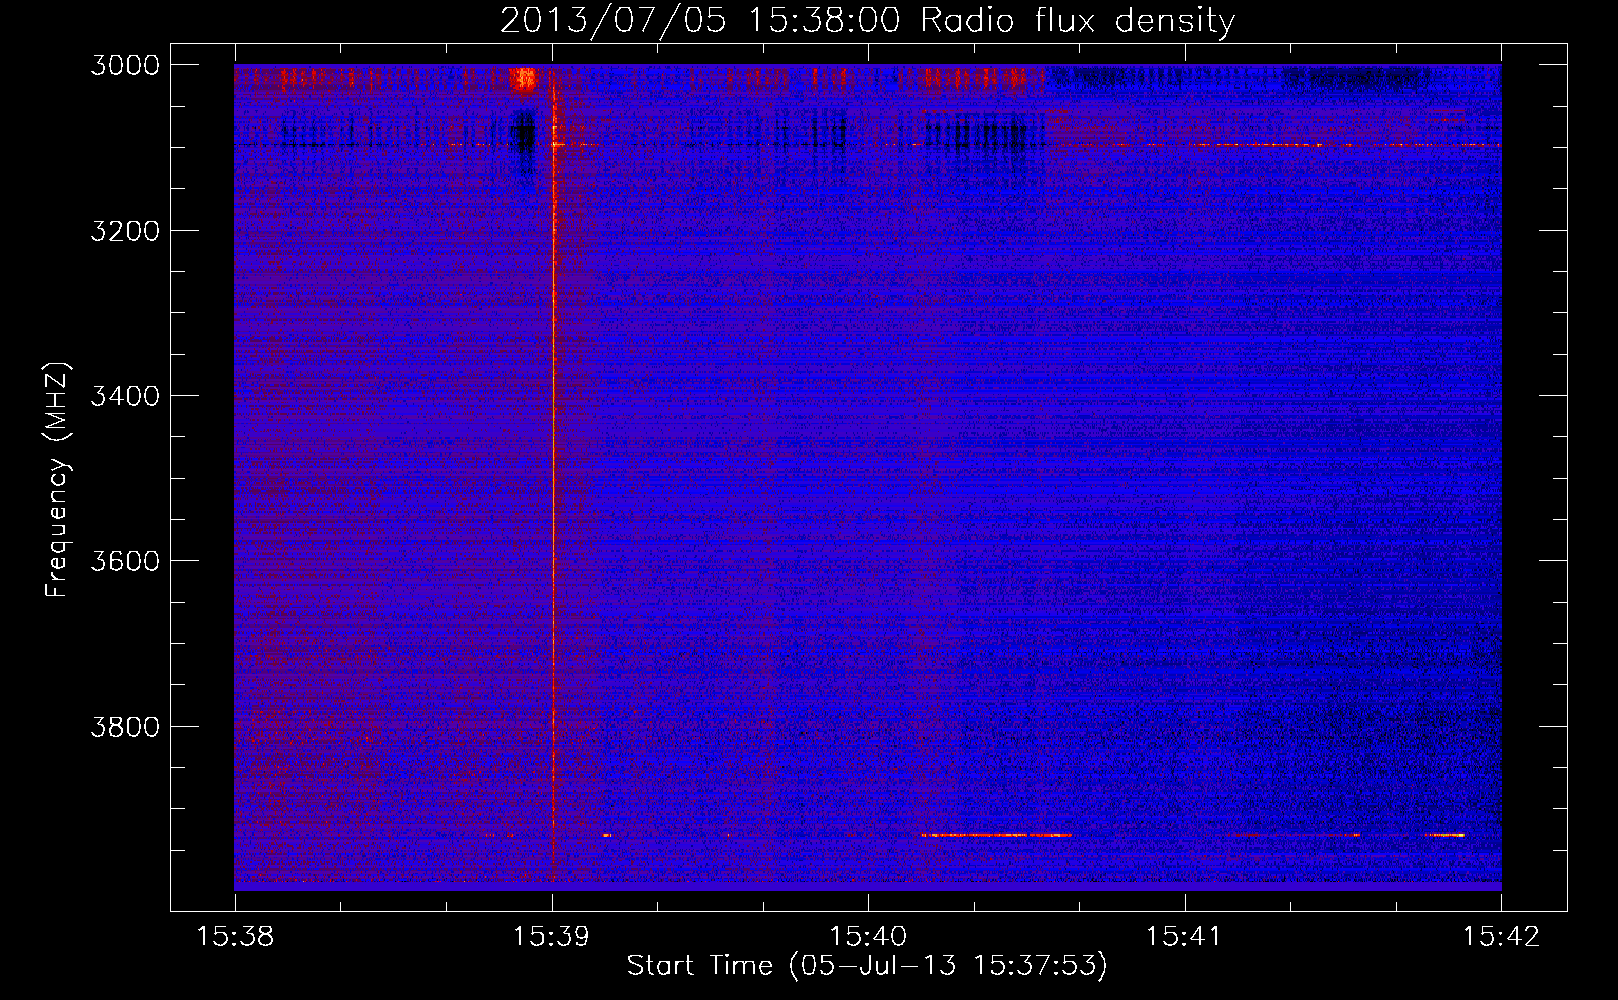
Task: Click the 'Start Time (05-Jul-13 15:37:53)' label
Action: point(867,966)
